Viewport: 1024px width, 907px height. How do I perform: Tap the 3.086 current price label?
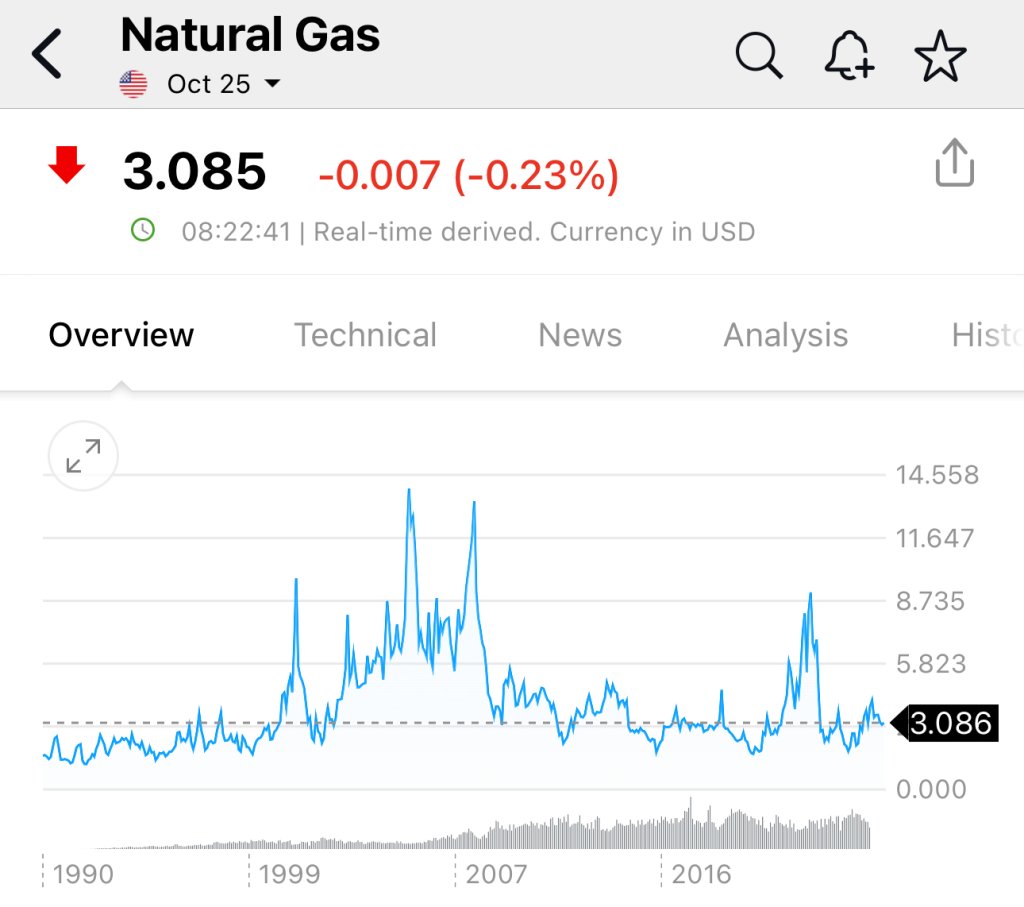(950, 722)
